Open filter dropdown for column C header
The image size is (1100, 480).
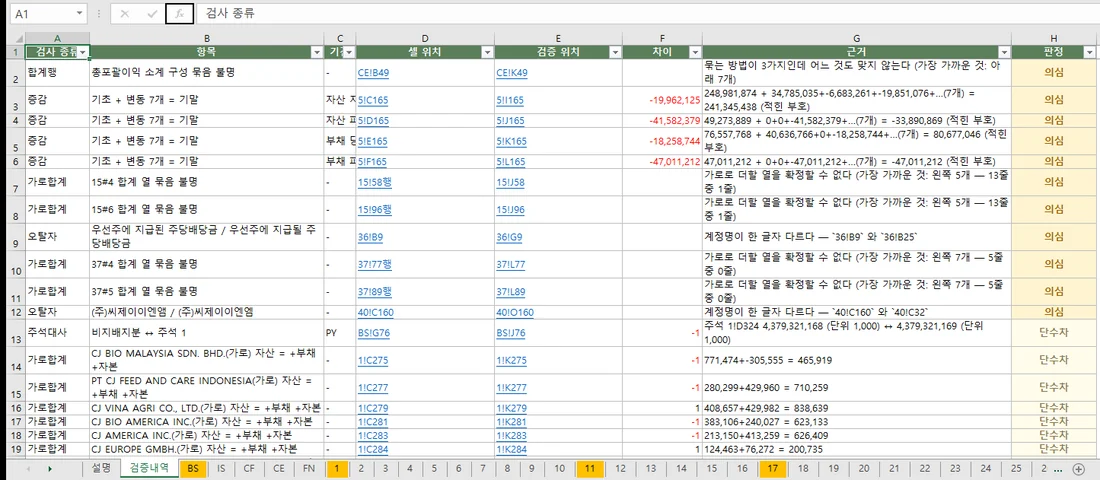point(349,52)
